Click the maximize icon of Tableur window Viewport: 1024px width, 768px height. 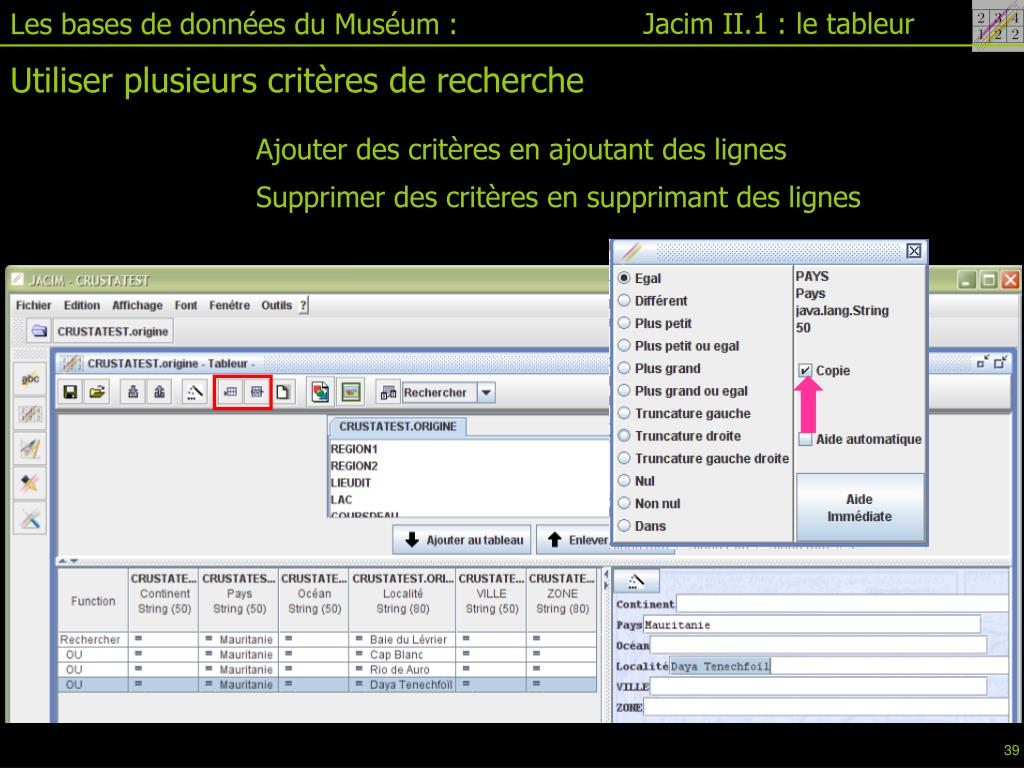point(1000,362)
